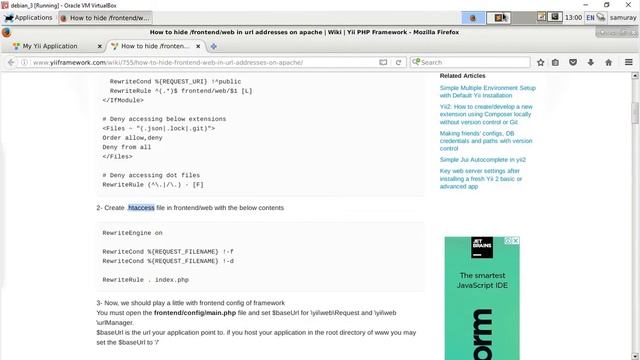Click the 'Related Articles' heading
Image resolution: width=640 pixels, height=360 pixels.
tap(462, 76)
